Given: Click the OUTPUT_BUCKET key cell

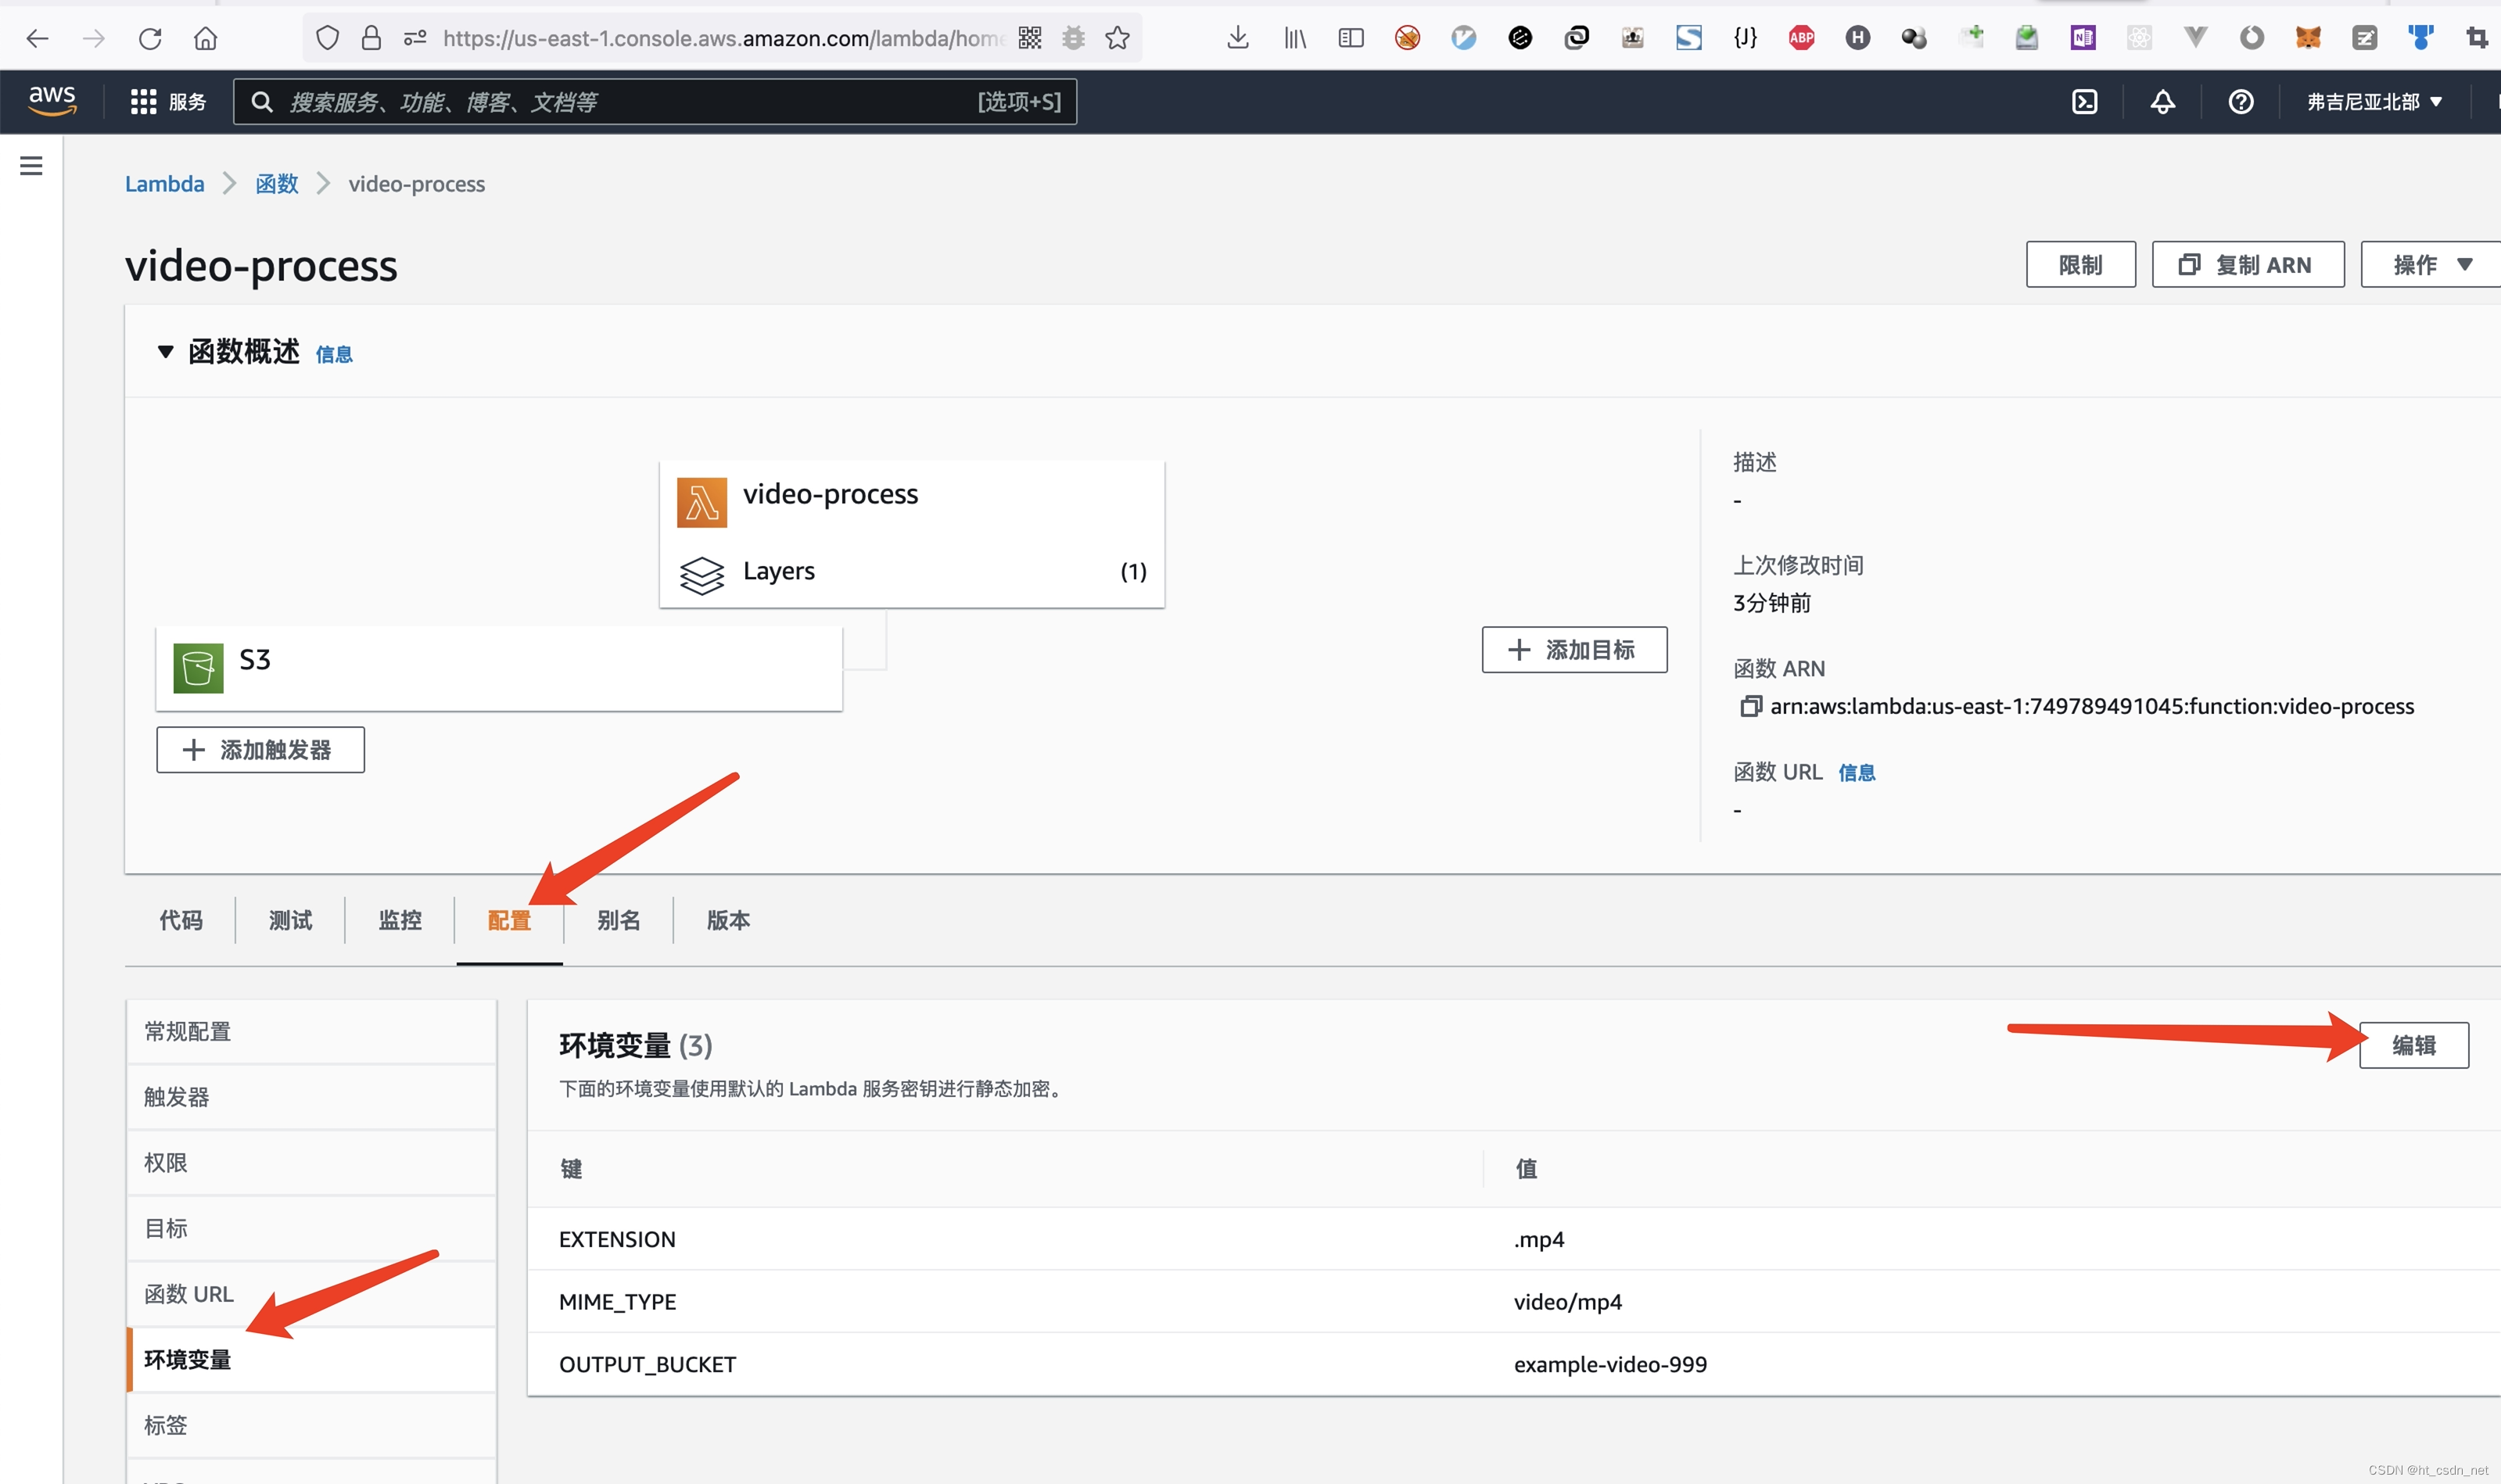Looking at the screenshot, I should [647, 1364].
